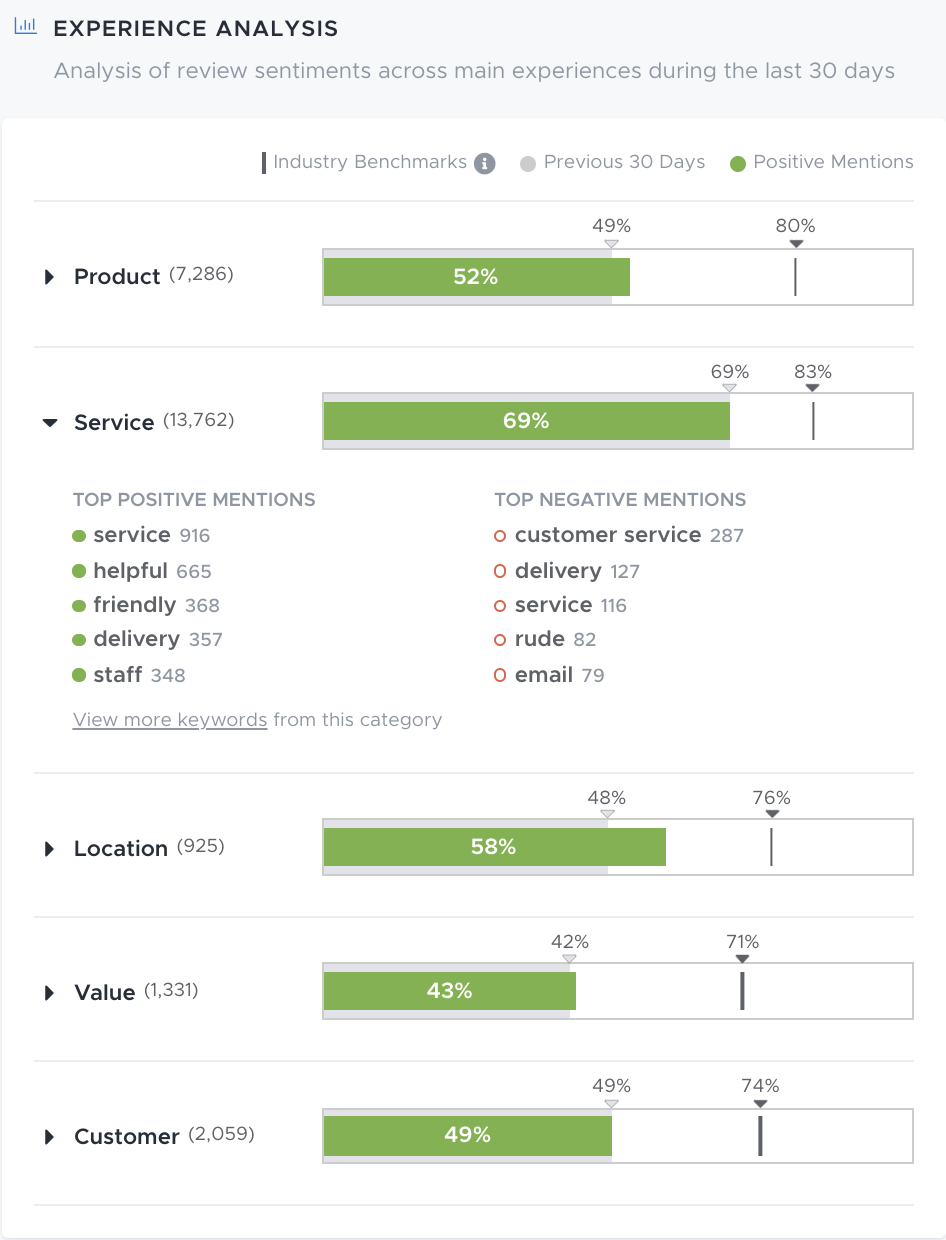Collapse the Service category row
The width and height of the screenshot is (946, 1240).
[x=50, y=422]
